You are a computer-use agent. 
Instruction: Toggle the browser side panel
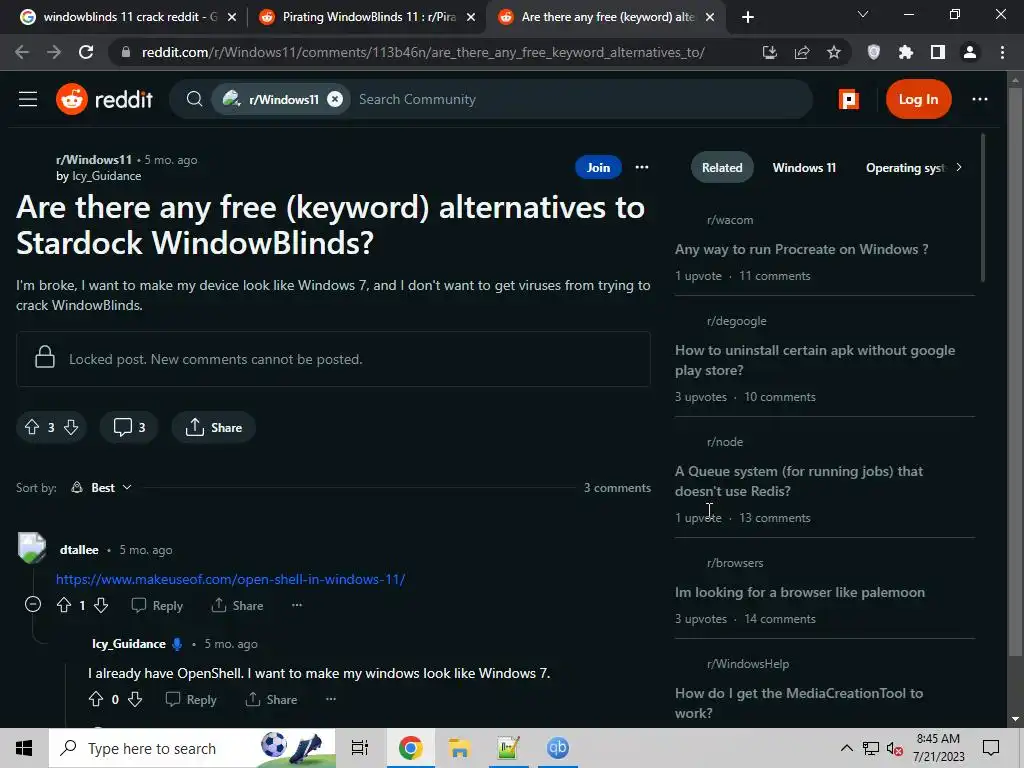click(938, 52)
